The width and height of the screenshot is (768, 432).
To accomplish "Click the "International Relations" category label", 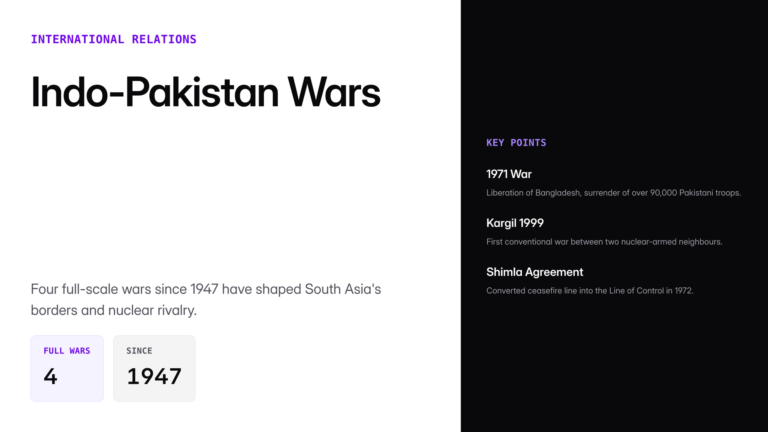I will coord(113,39).
